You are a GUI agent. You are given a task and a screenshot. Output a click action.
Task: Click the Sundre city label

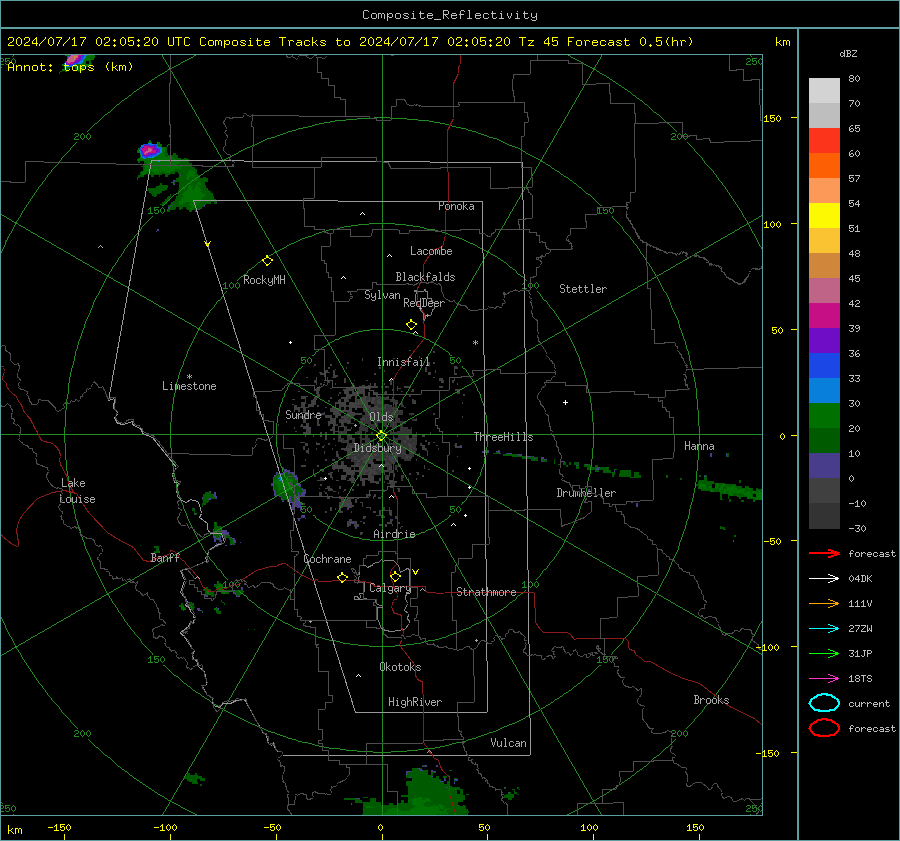coord(303,414)
